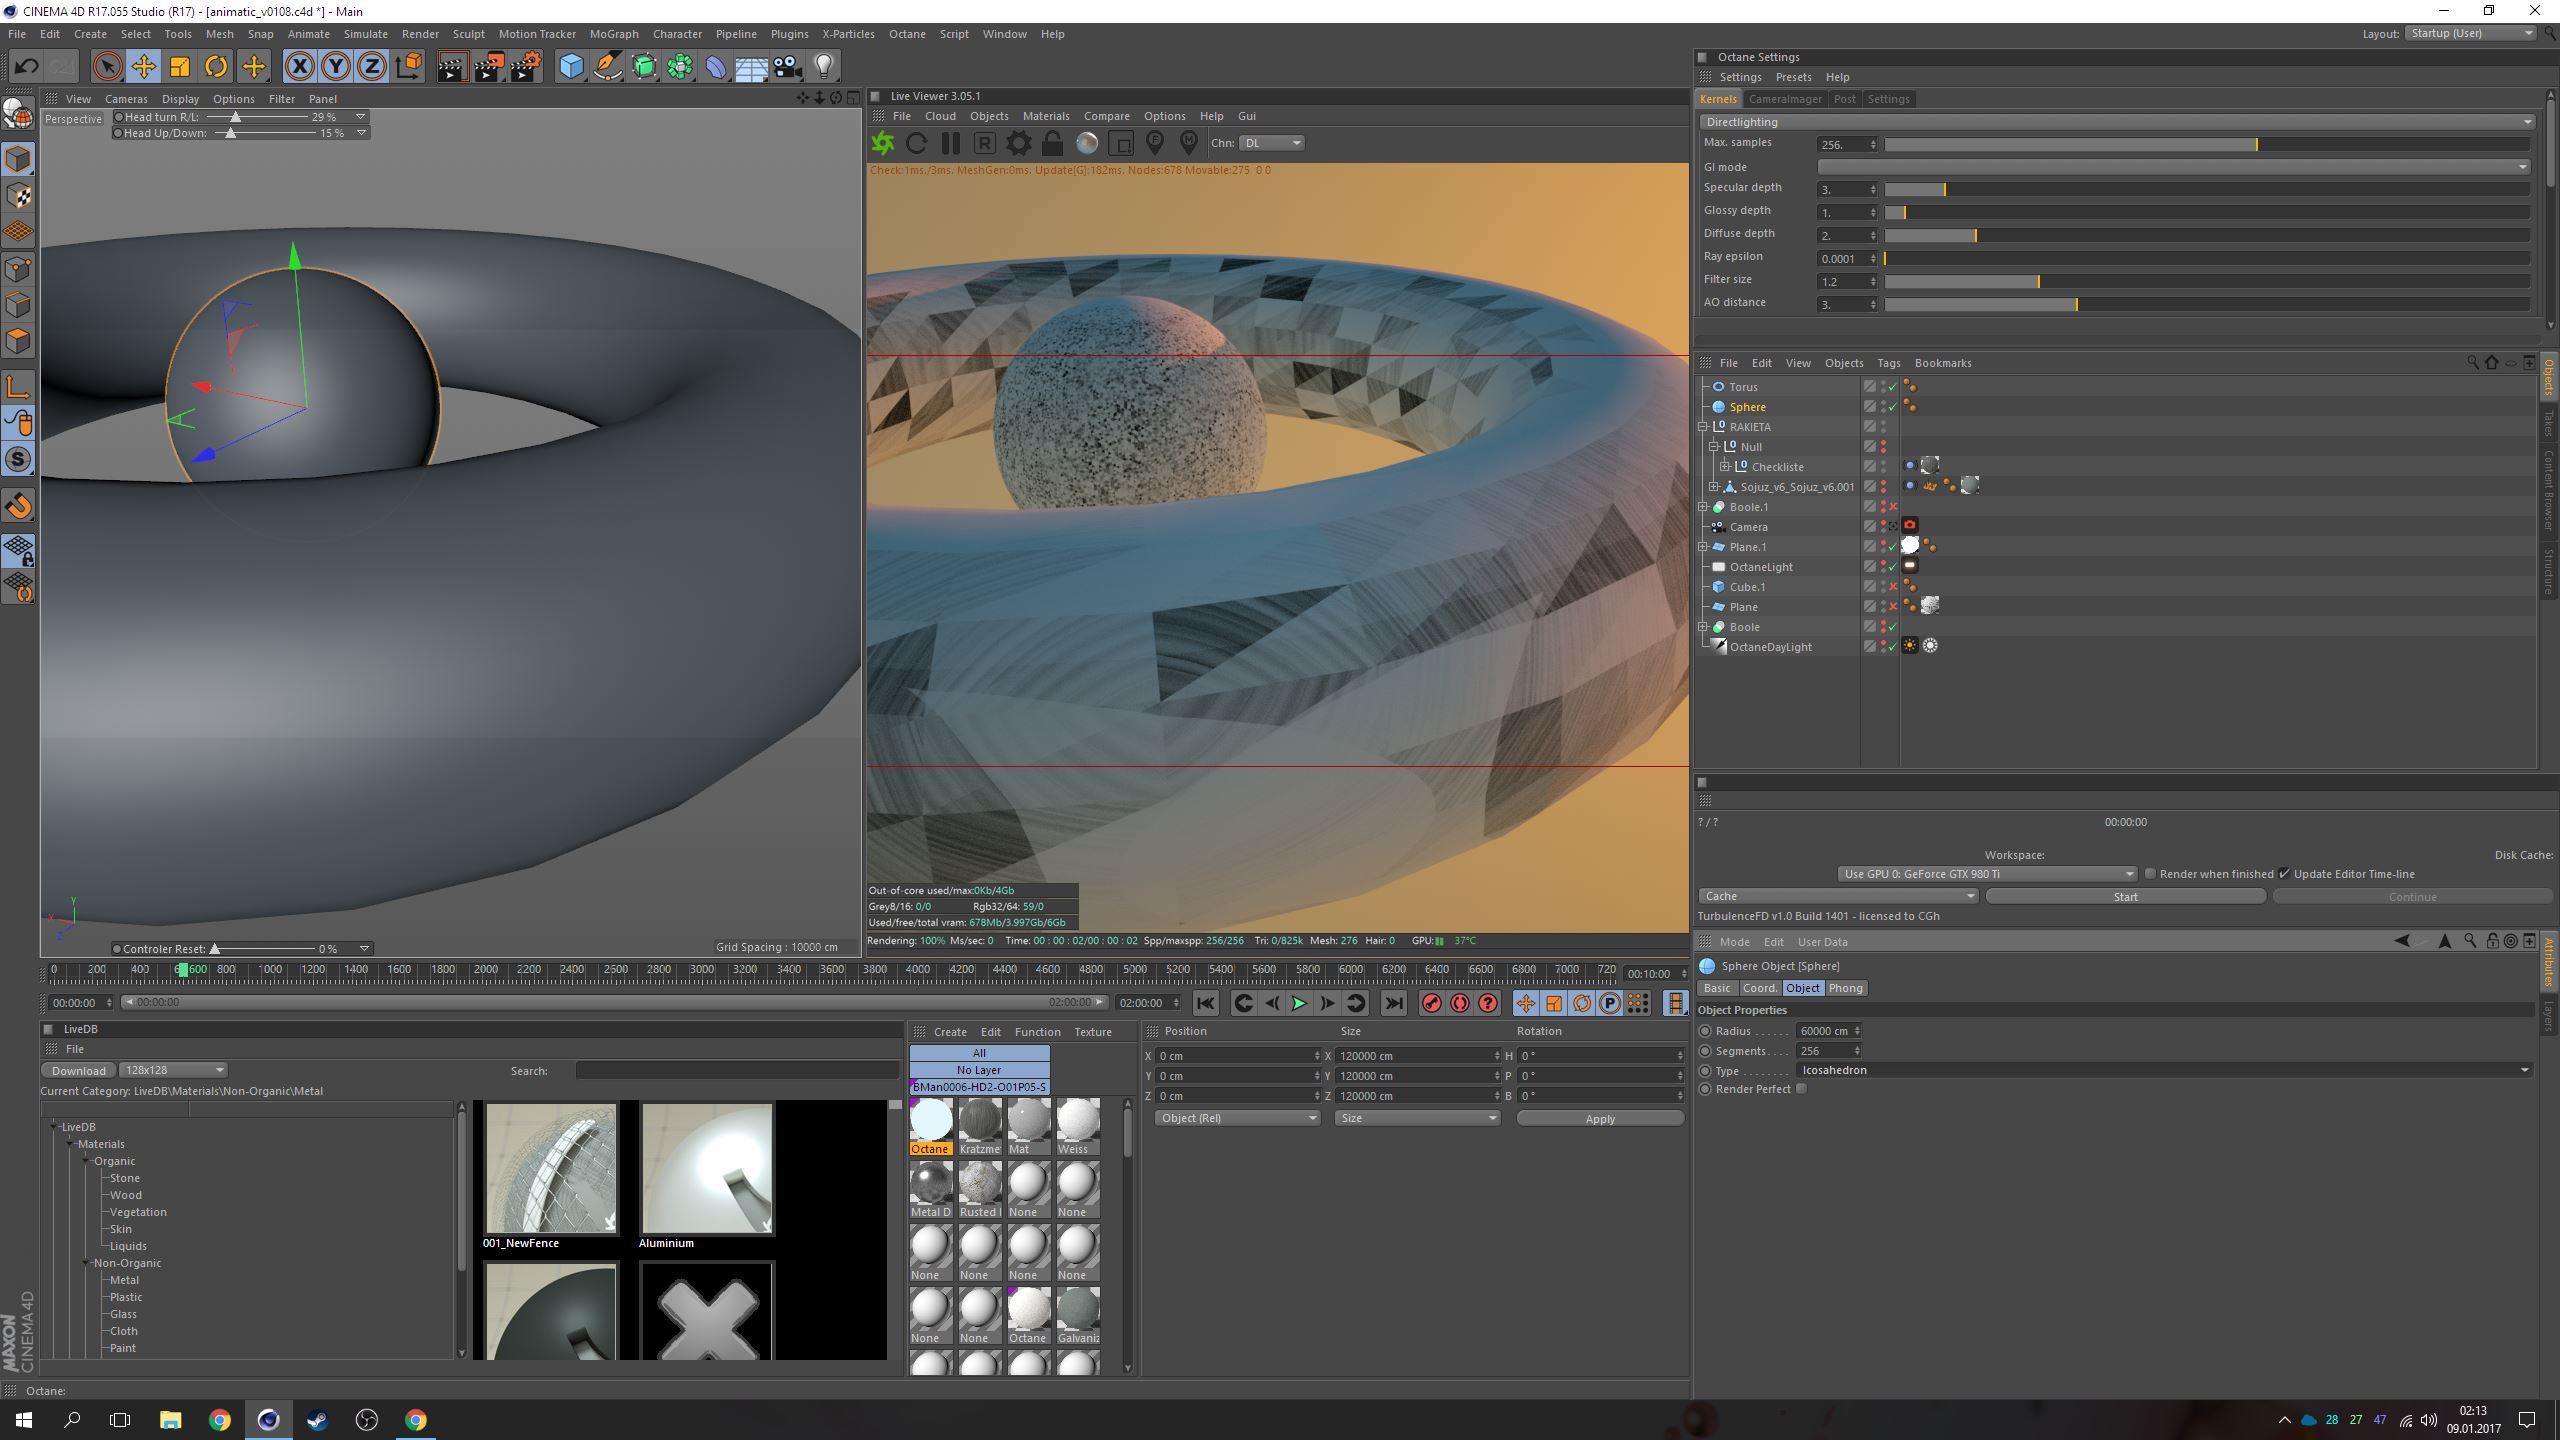Click the Octane send scene icon in Live Viewer

click(x=883, y=143)
